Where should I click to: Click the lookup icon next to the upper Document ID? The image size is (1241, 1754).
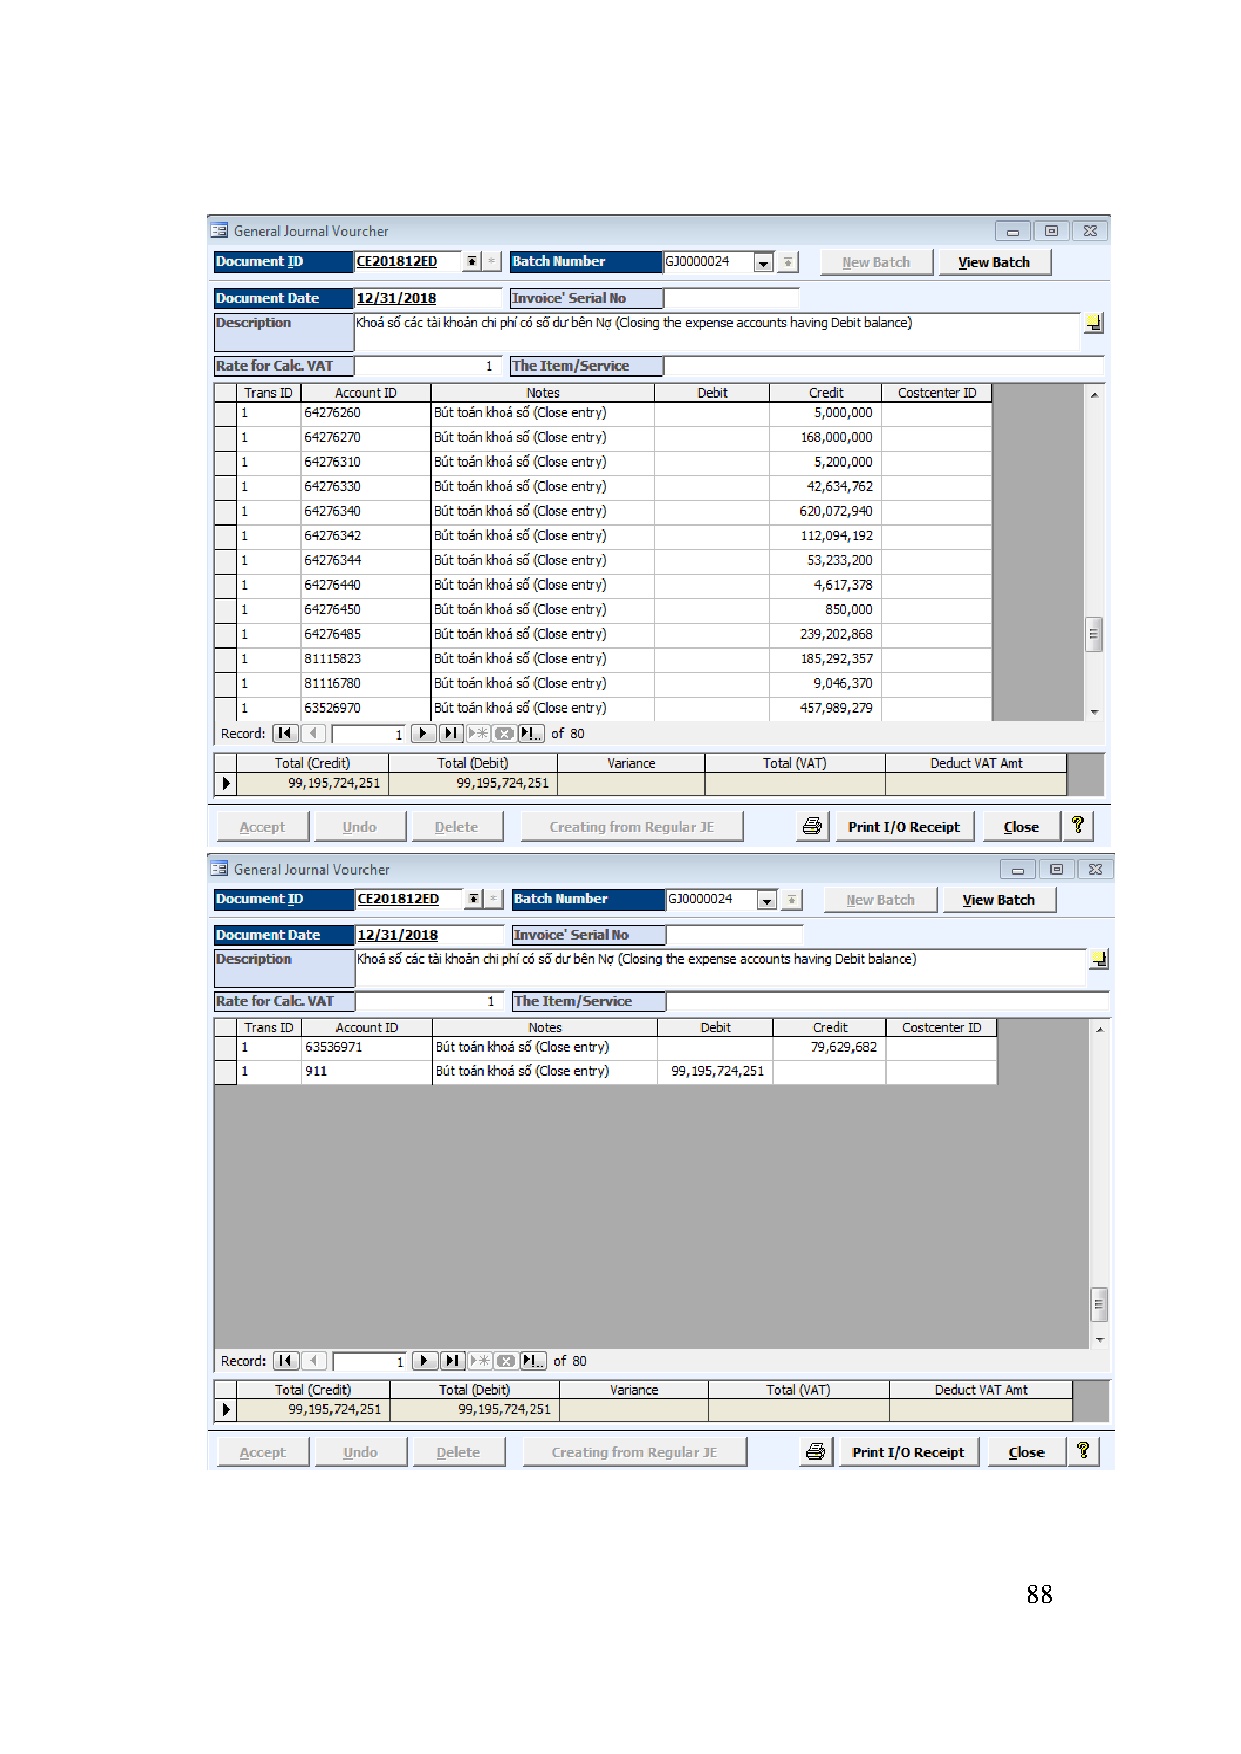click(x=471, y=262)
